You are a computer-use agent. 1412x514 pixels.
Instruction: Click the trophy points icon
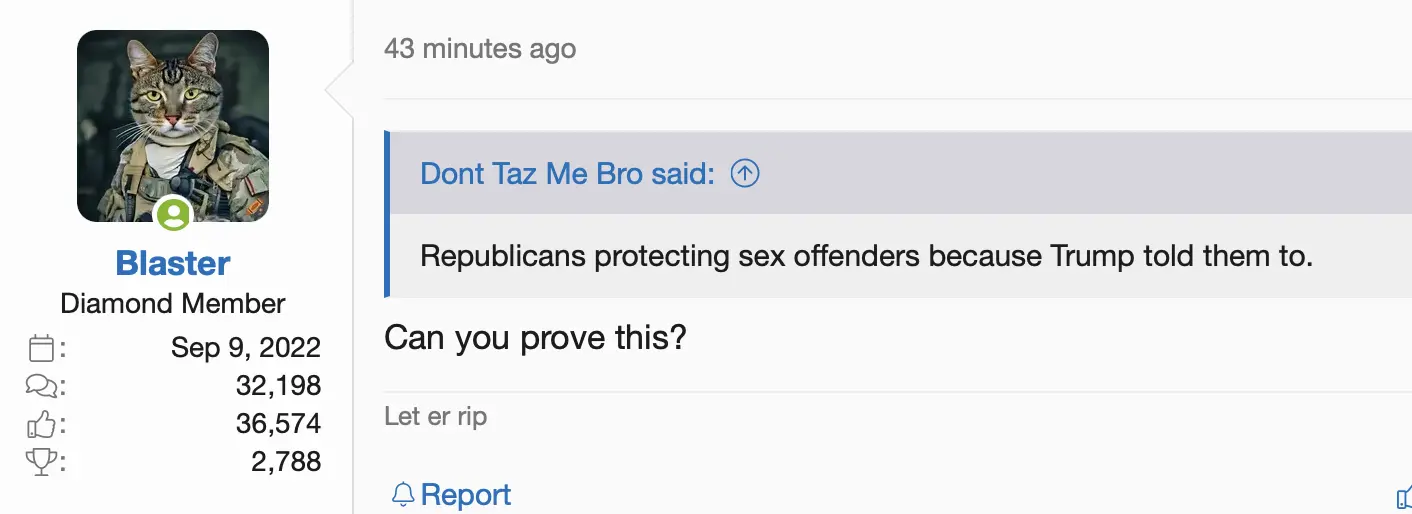click(41, 462)
